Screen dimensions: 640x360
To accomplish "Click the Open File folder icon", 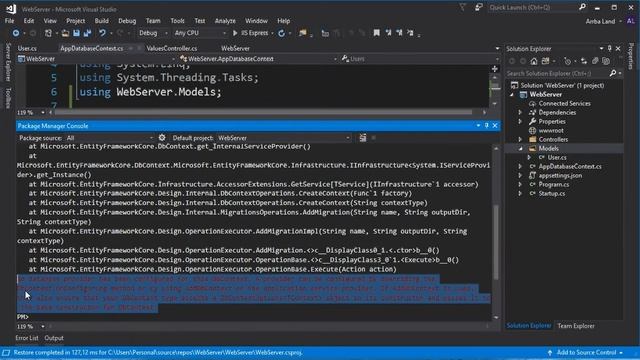I will tap(65, 33).
